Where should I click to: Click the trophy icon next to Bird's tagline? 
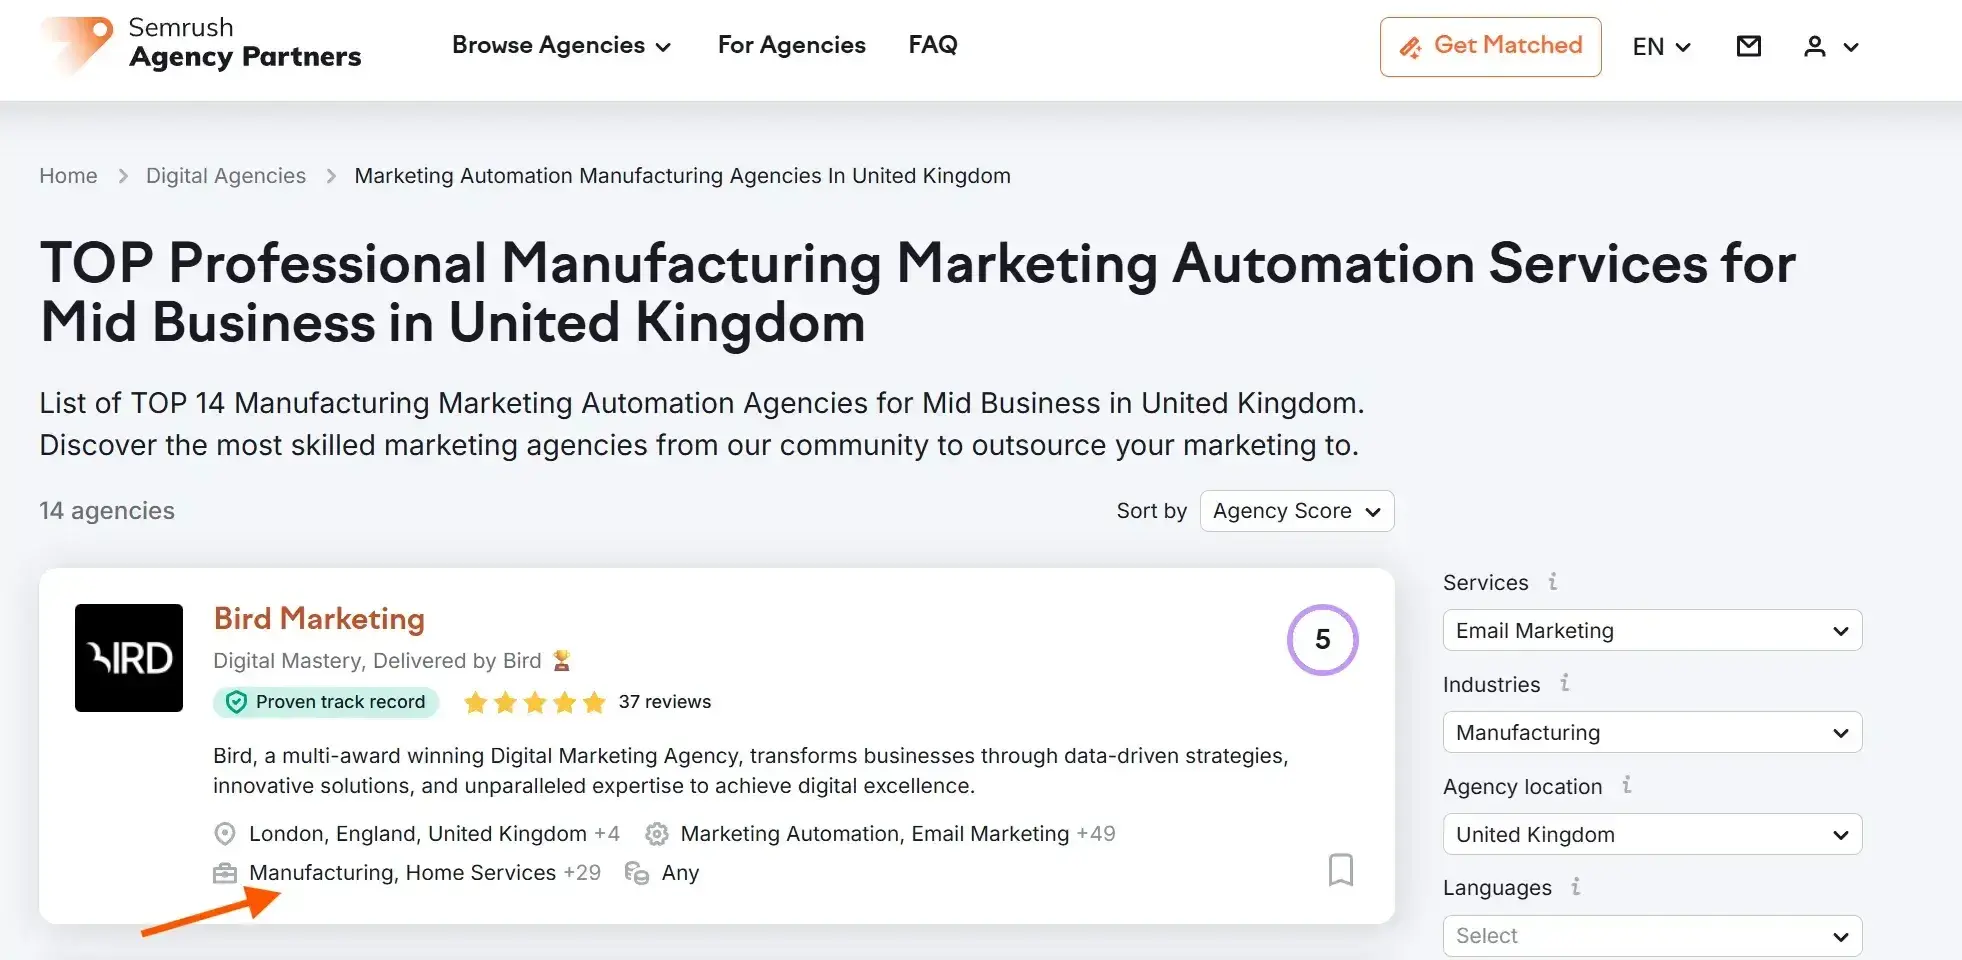click(560, 660)
